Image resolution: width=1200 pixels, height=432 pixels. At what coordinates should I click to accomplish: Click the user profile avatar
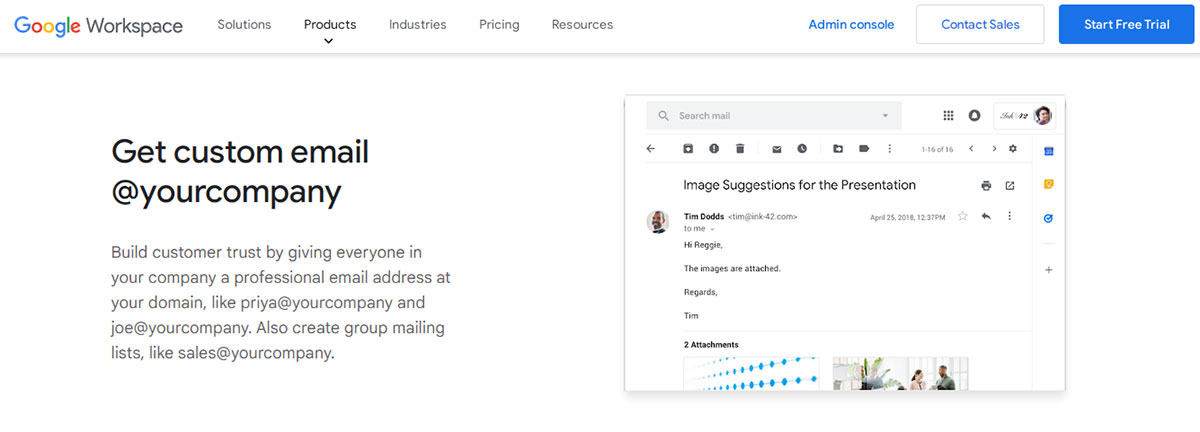tap(1043, 116)
